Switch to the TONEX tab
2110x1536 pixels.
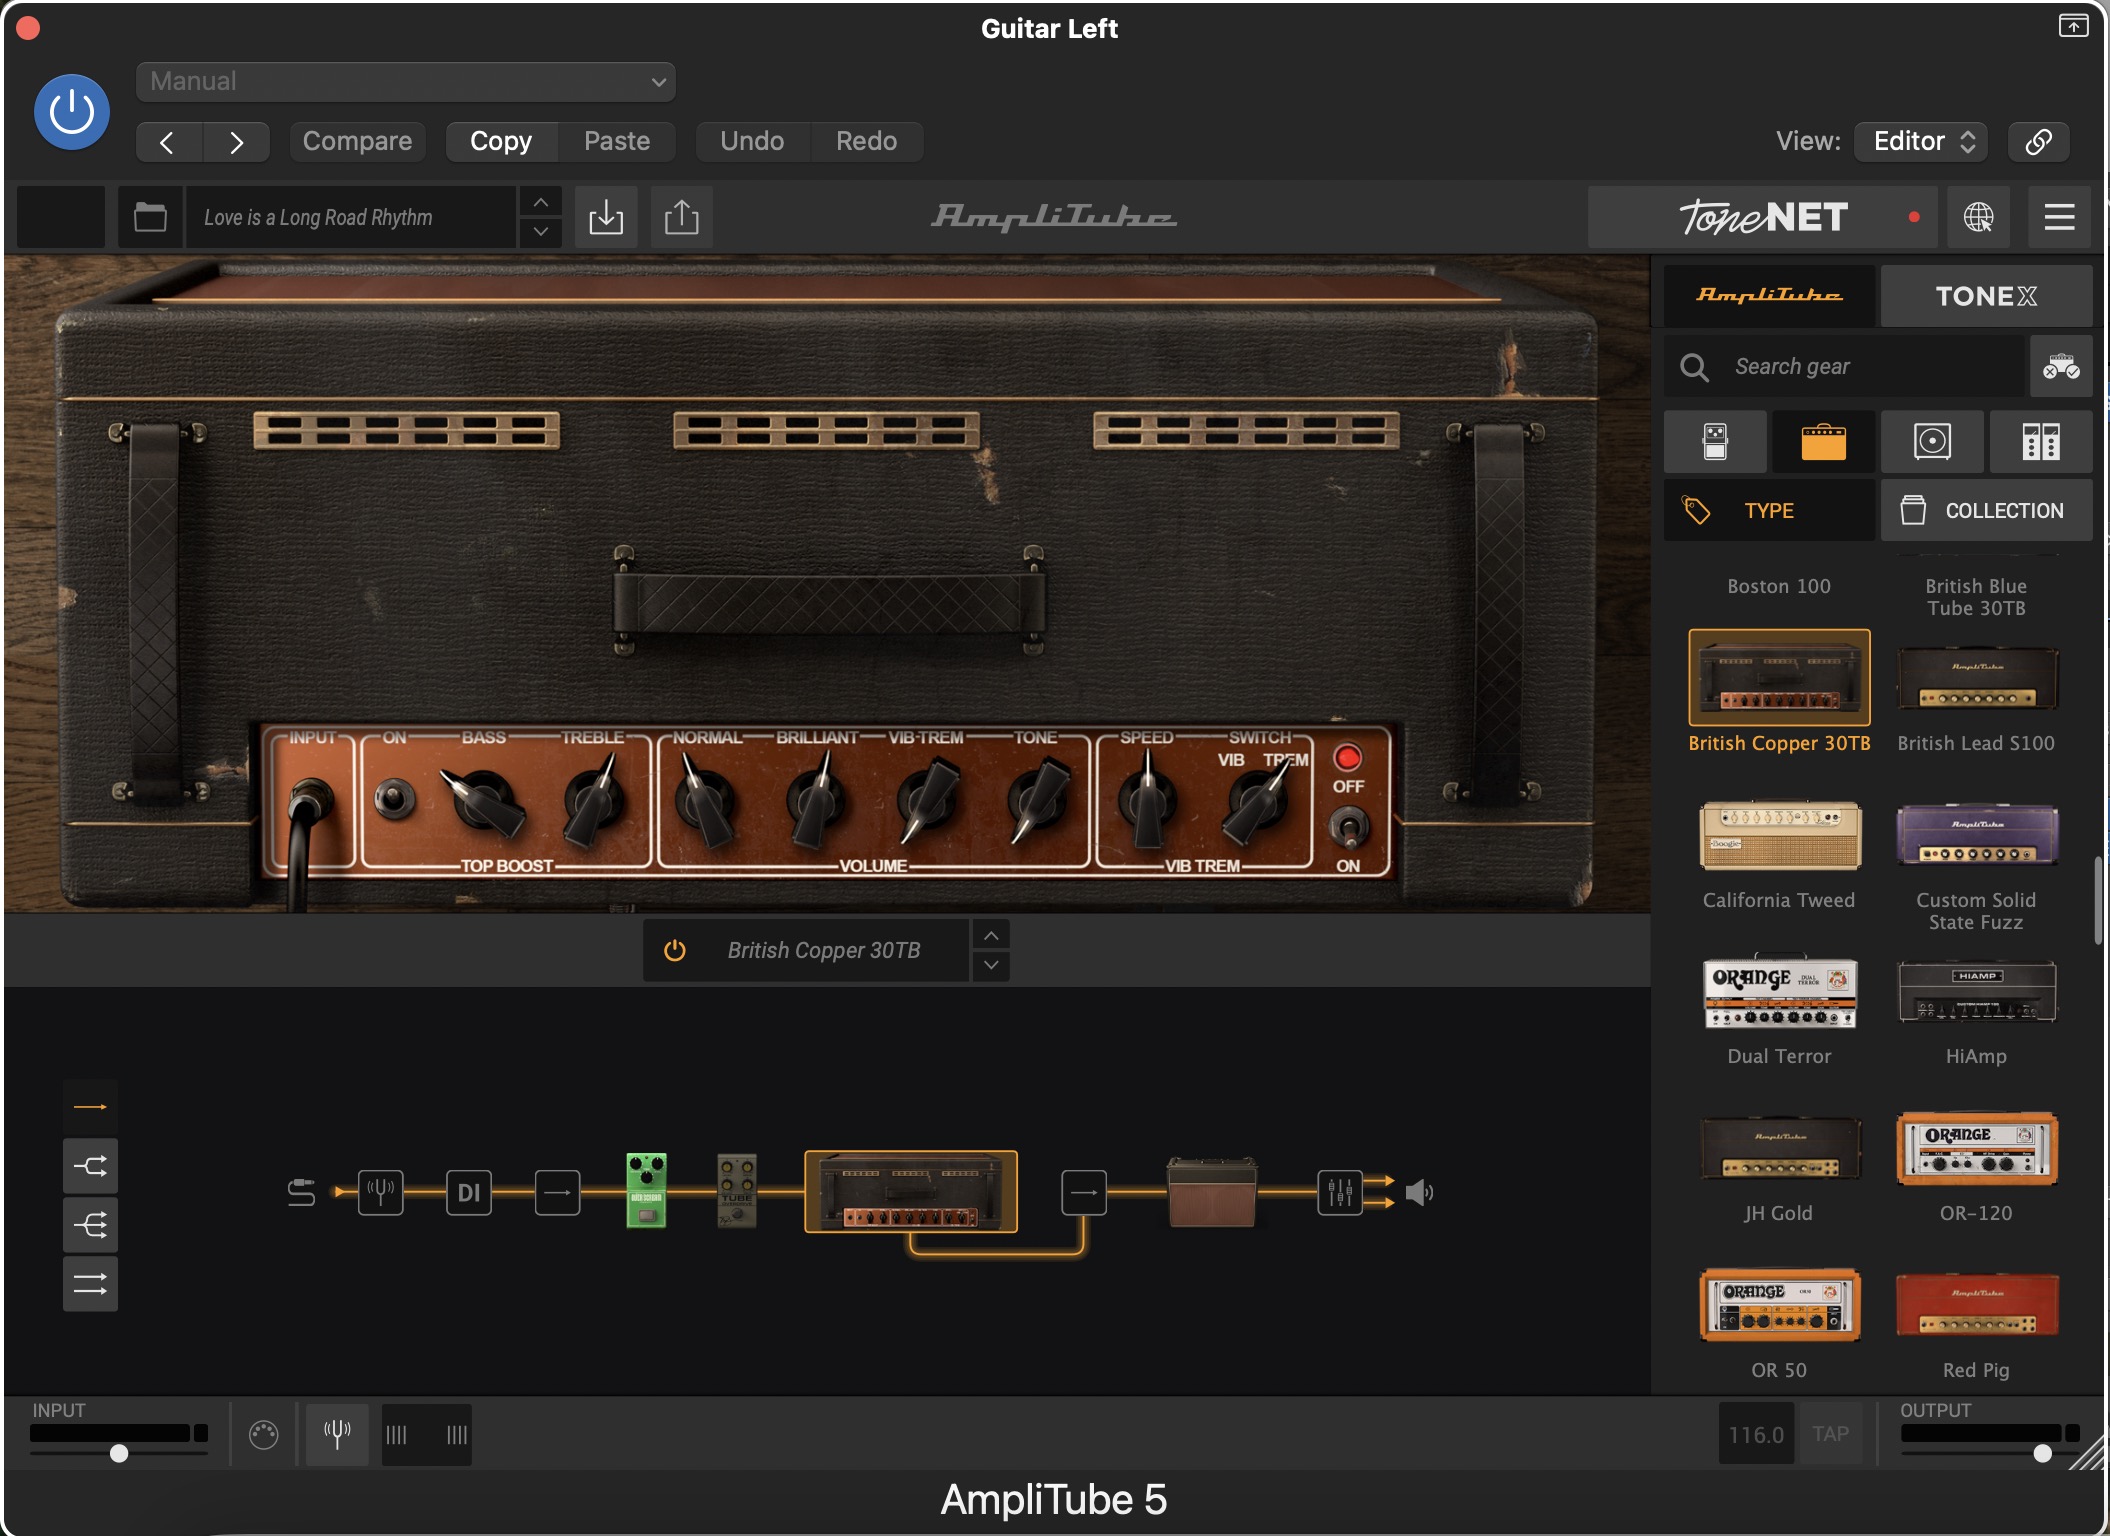pos(1986,296)
